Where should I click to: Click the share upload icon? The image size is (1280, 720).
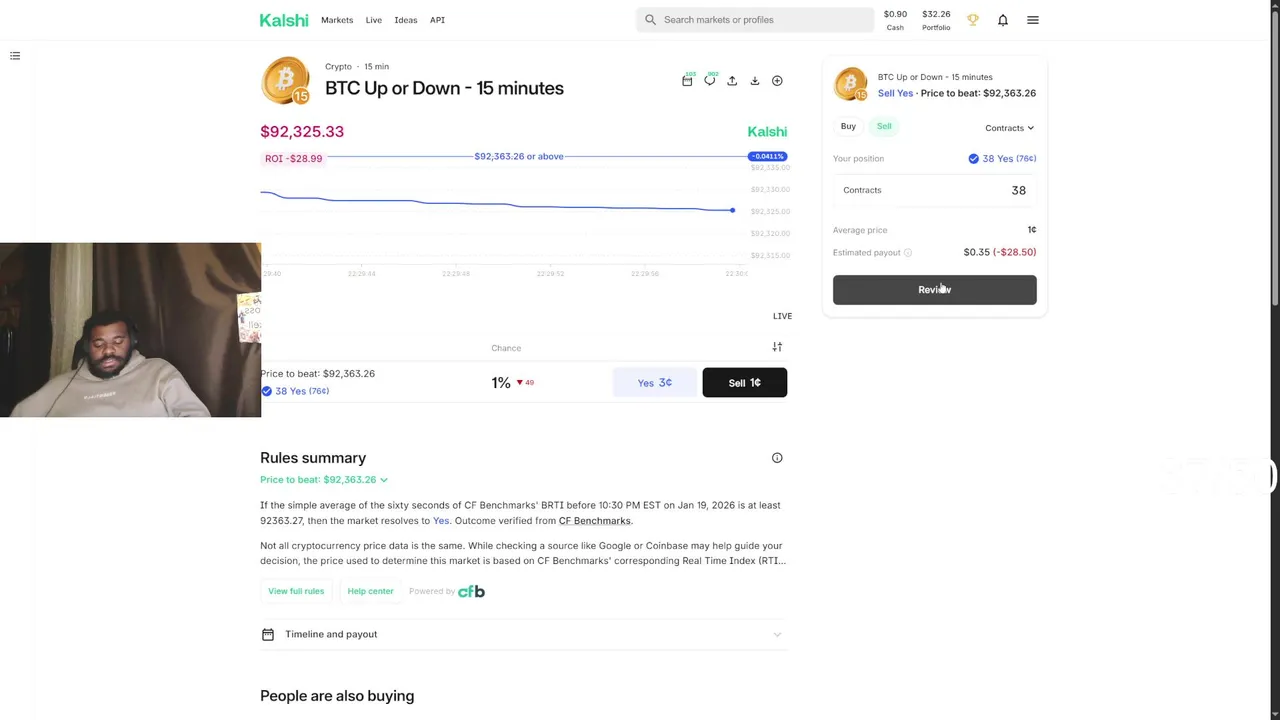732,81
